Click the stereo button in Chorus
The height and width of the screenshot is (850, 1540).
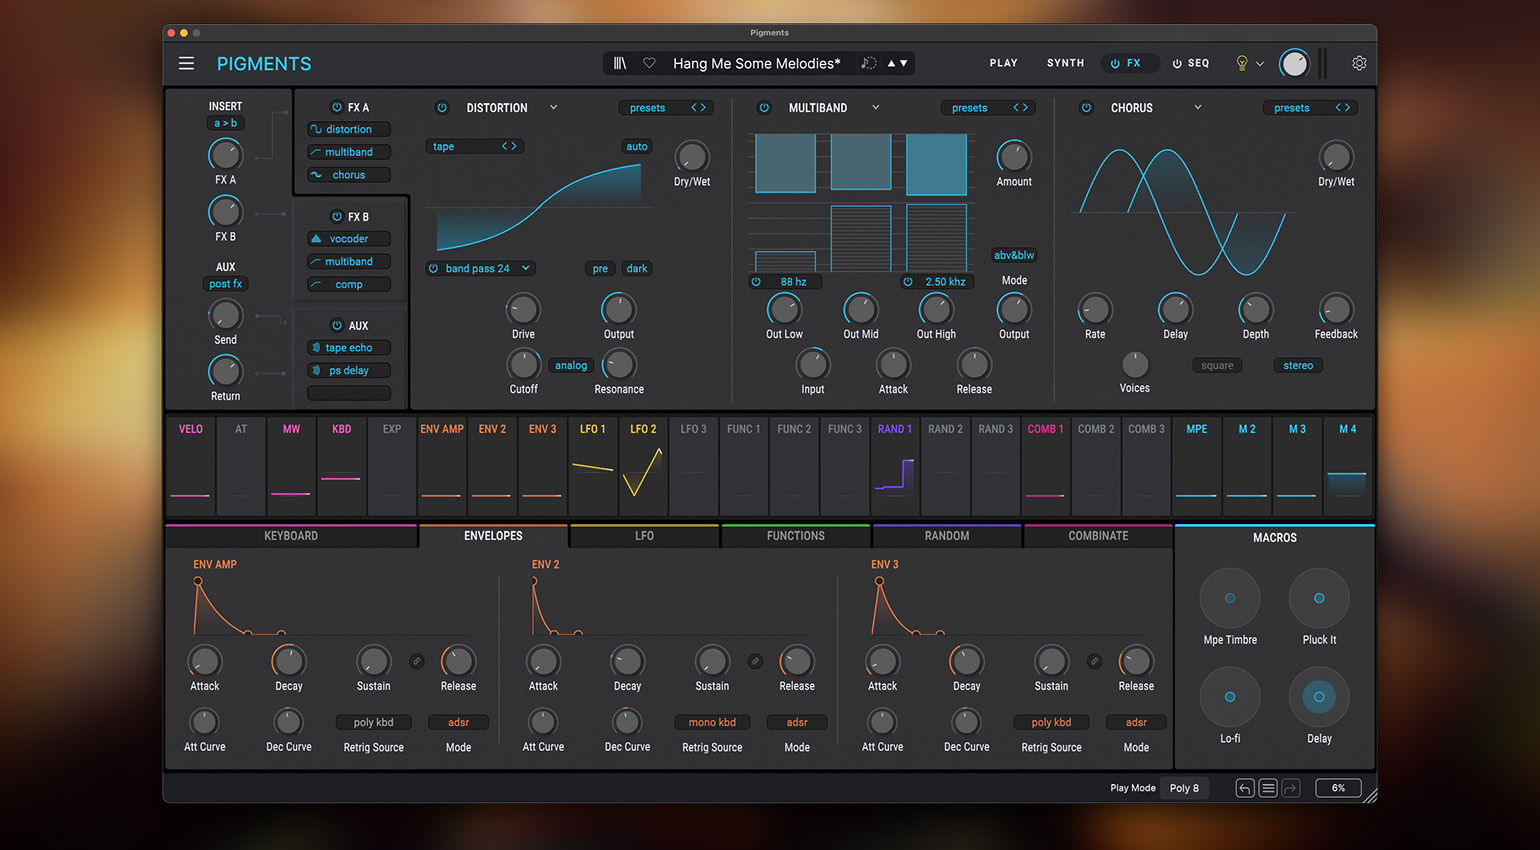pyautogui.click(x=1298, y=366)
